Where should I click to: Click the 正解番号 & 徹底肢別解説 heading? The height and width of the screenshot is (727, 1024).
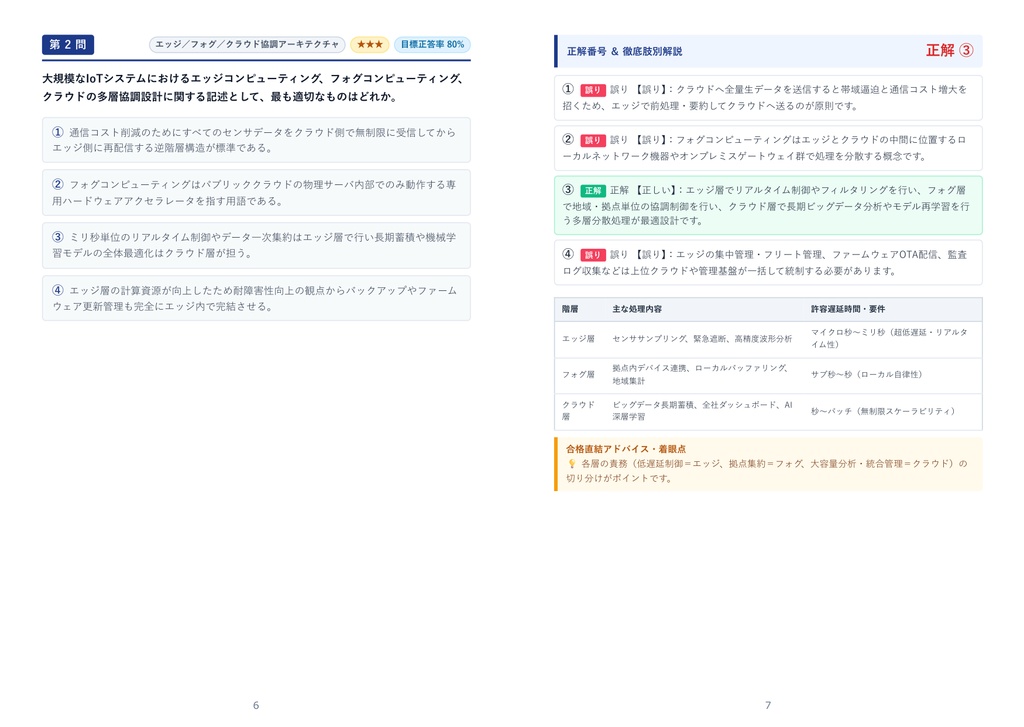click(624, 51)
